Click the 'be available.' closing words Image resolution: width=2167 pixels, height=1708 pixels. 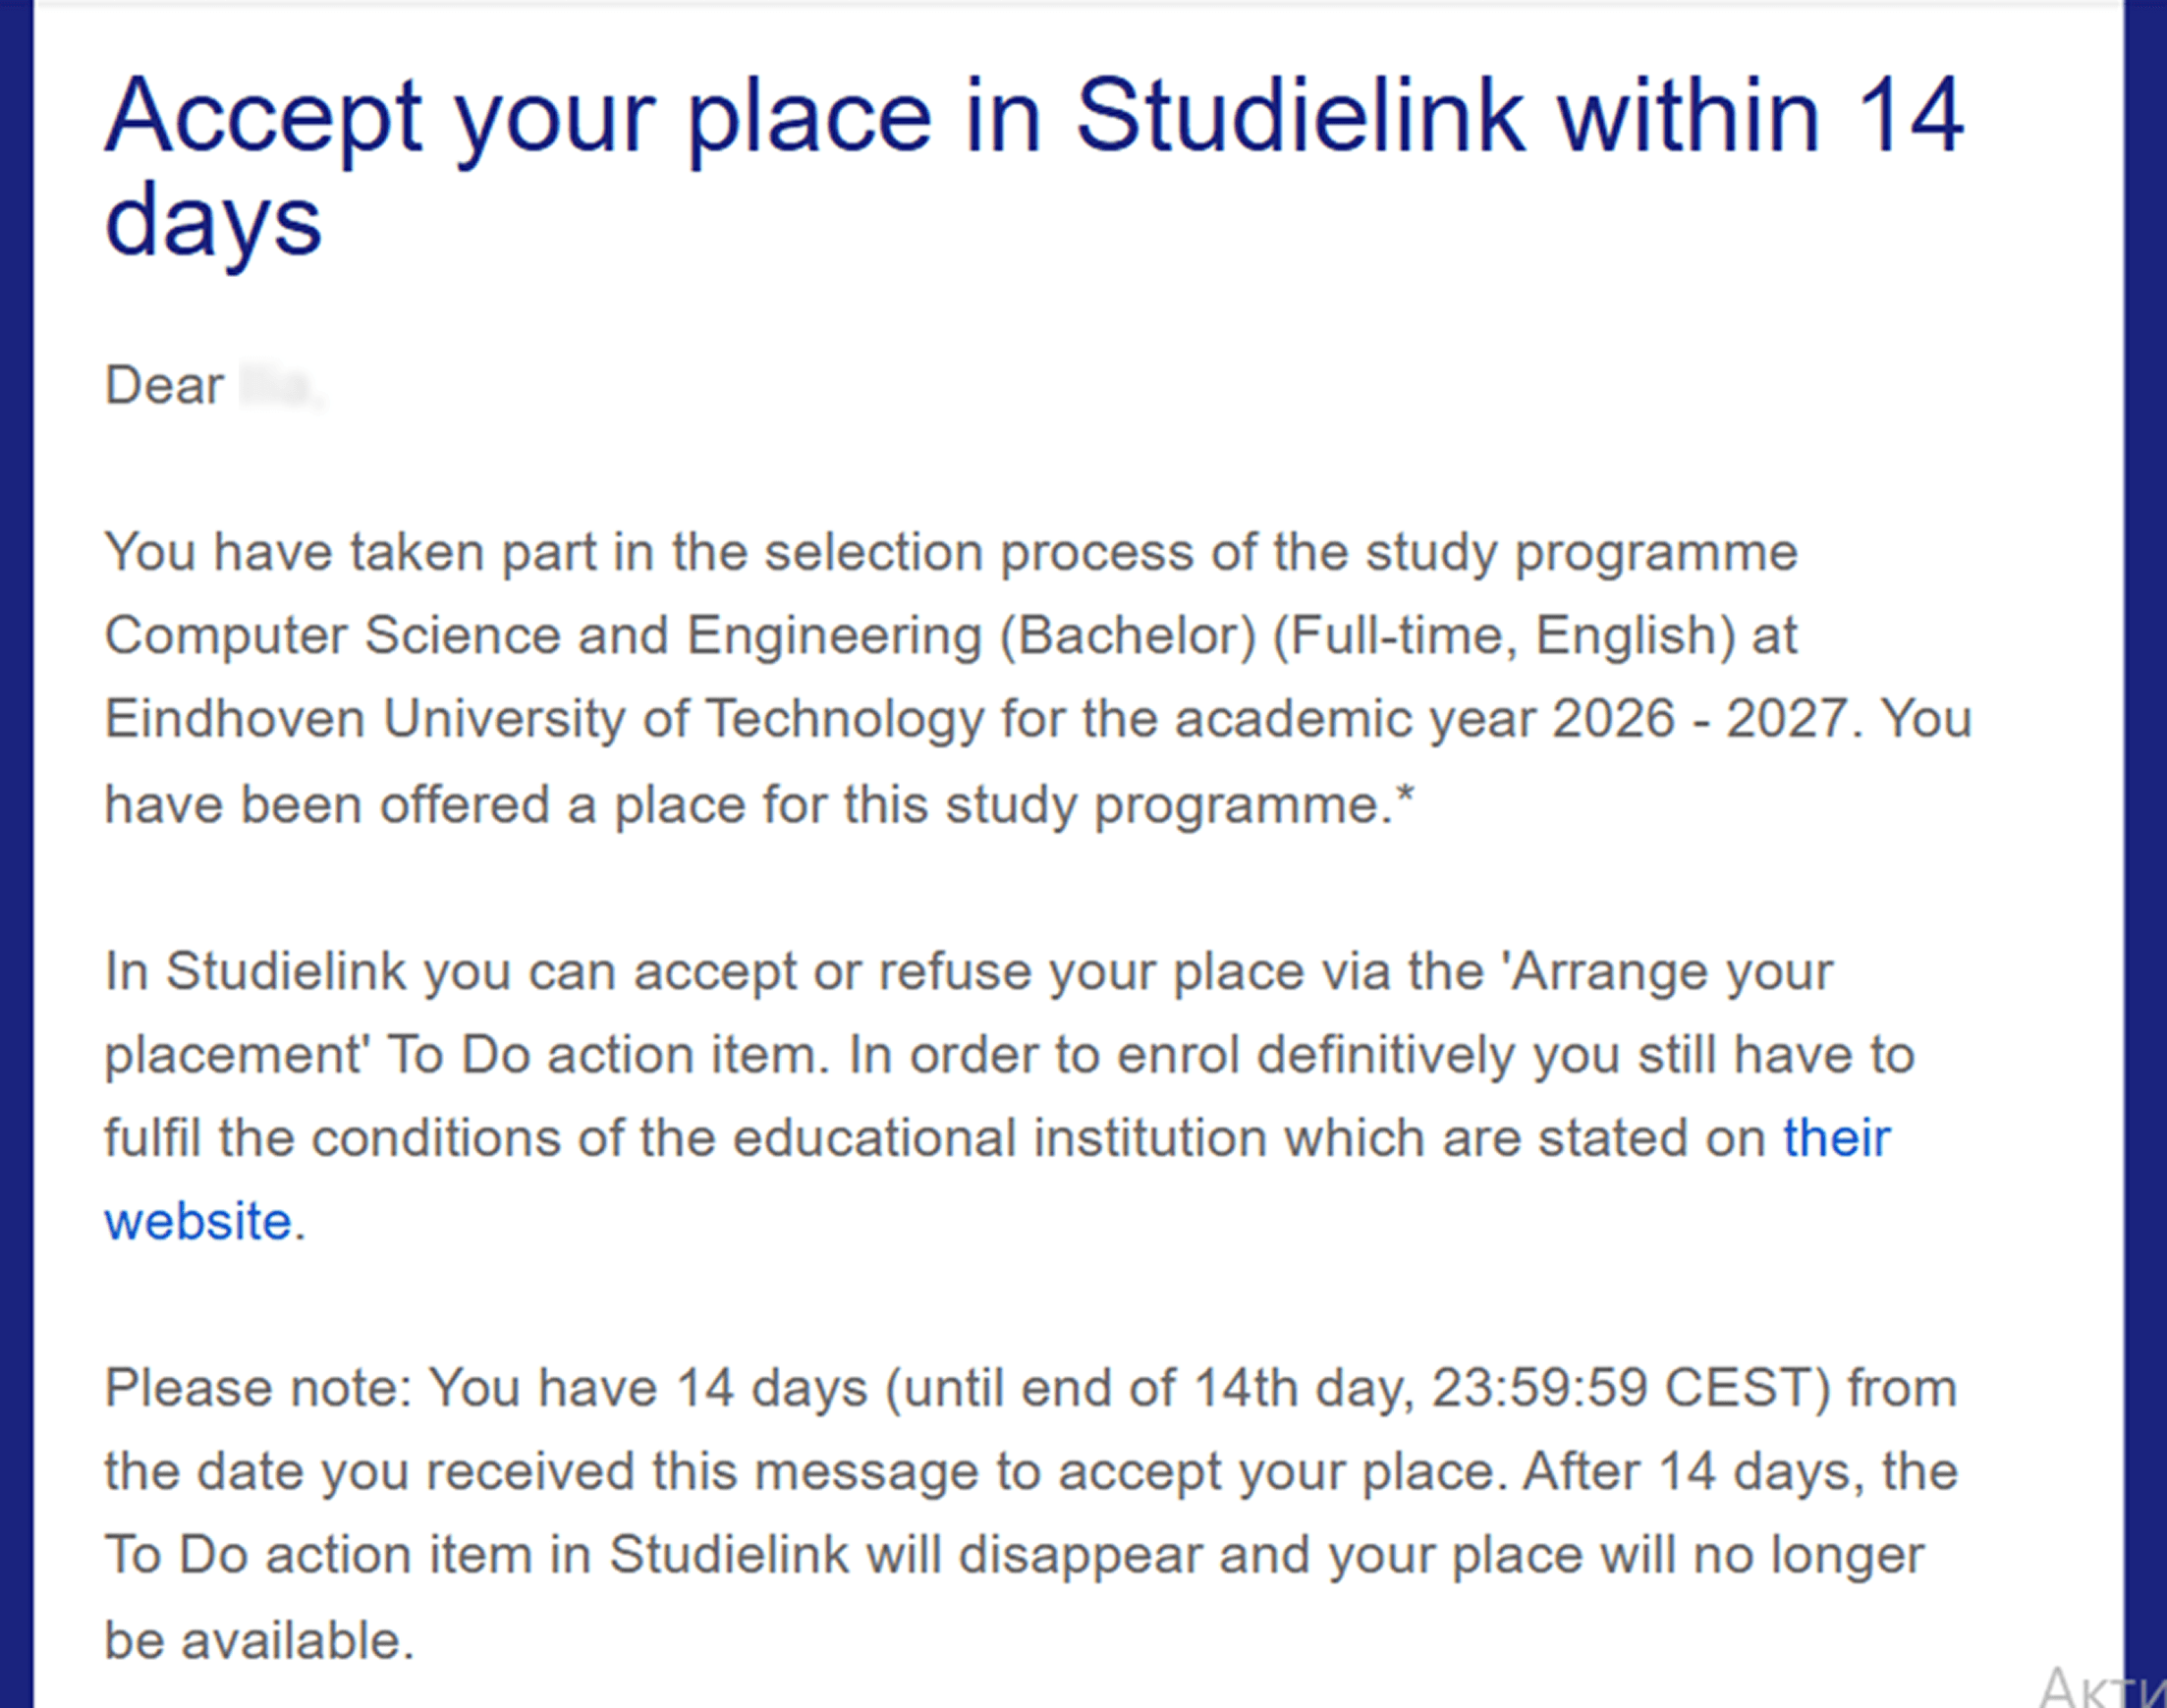pyautogui.click(x=259, y=1641)
